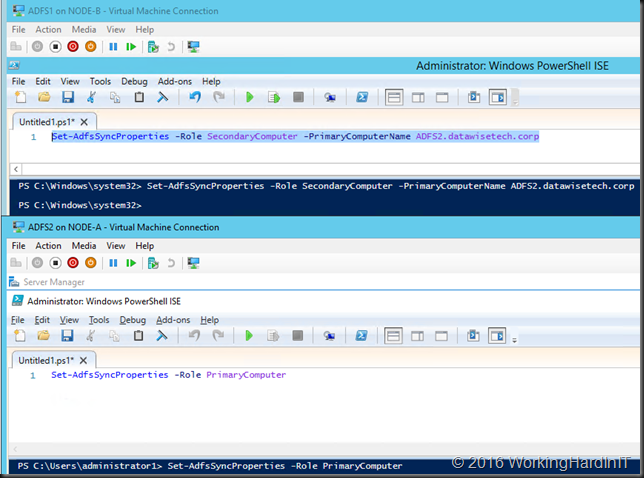This screenshot has height=478, width=644.
Task: Click Clear console icon in ADFS1 PowerShell ISE
Action: click(x=163, y=97)
